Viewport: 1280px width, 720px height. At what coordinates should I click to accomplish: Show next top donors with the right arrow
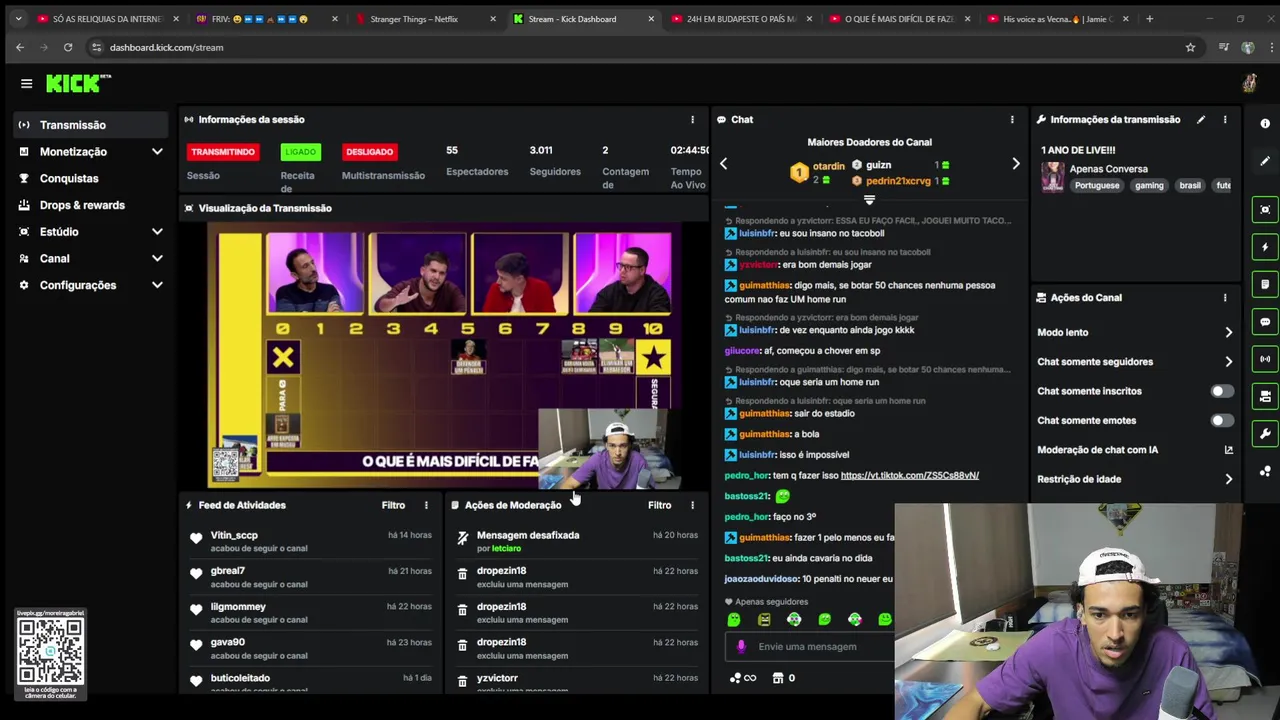coord(1015,164)
